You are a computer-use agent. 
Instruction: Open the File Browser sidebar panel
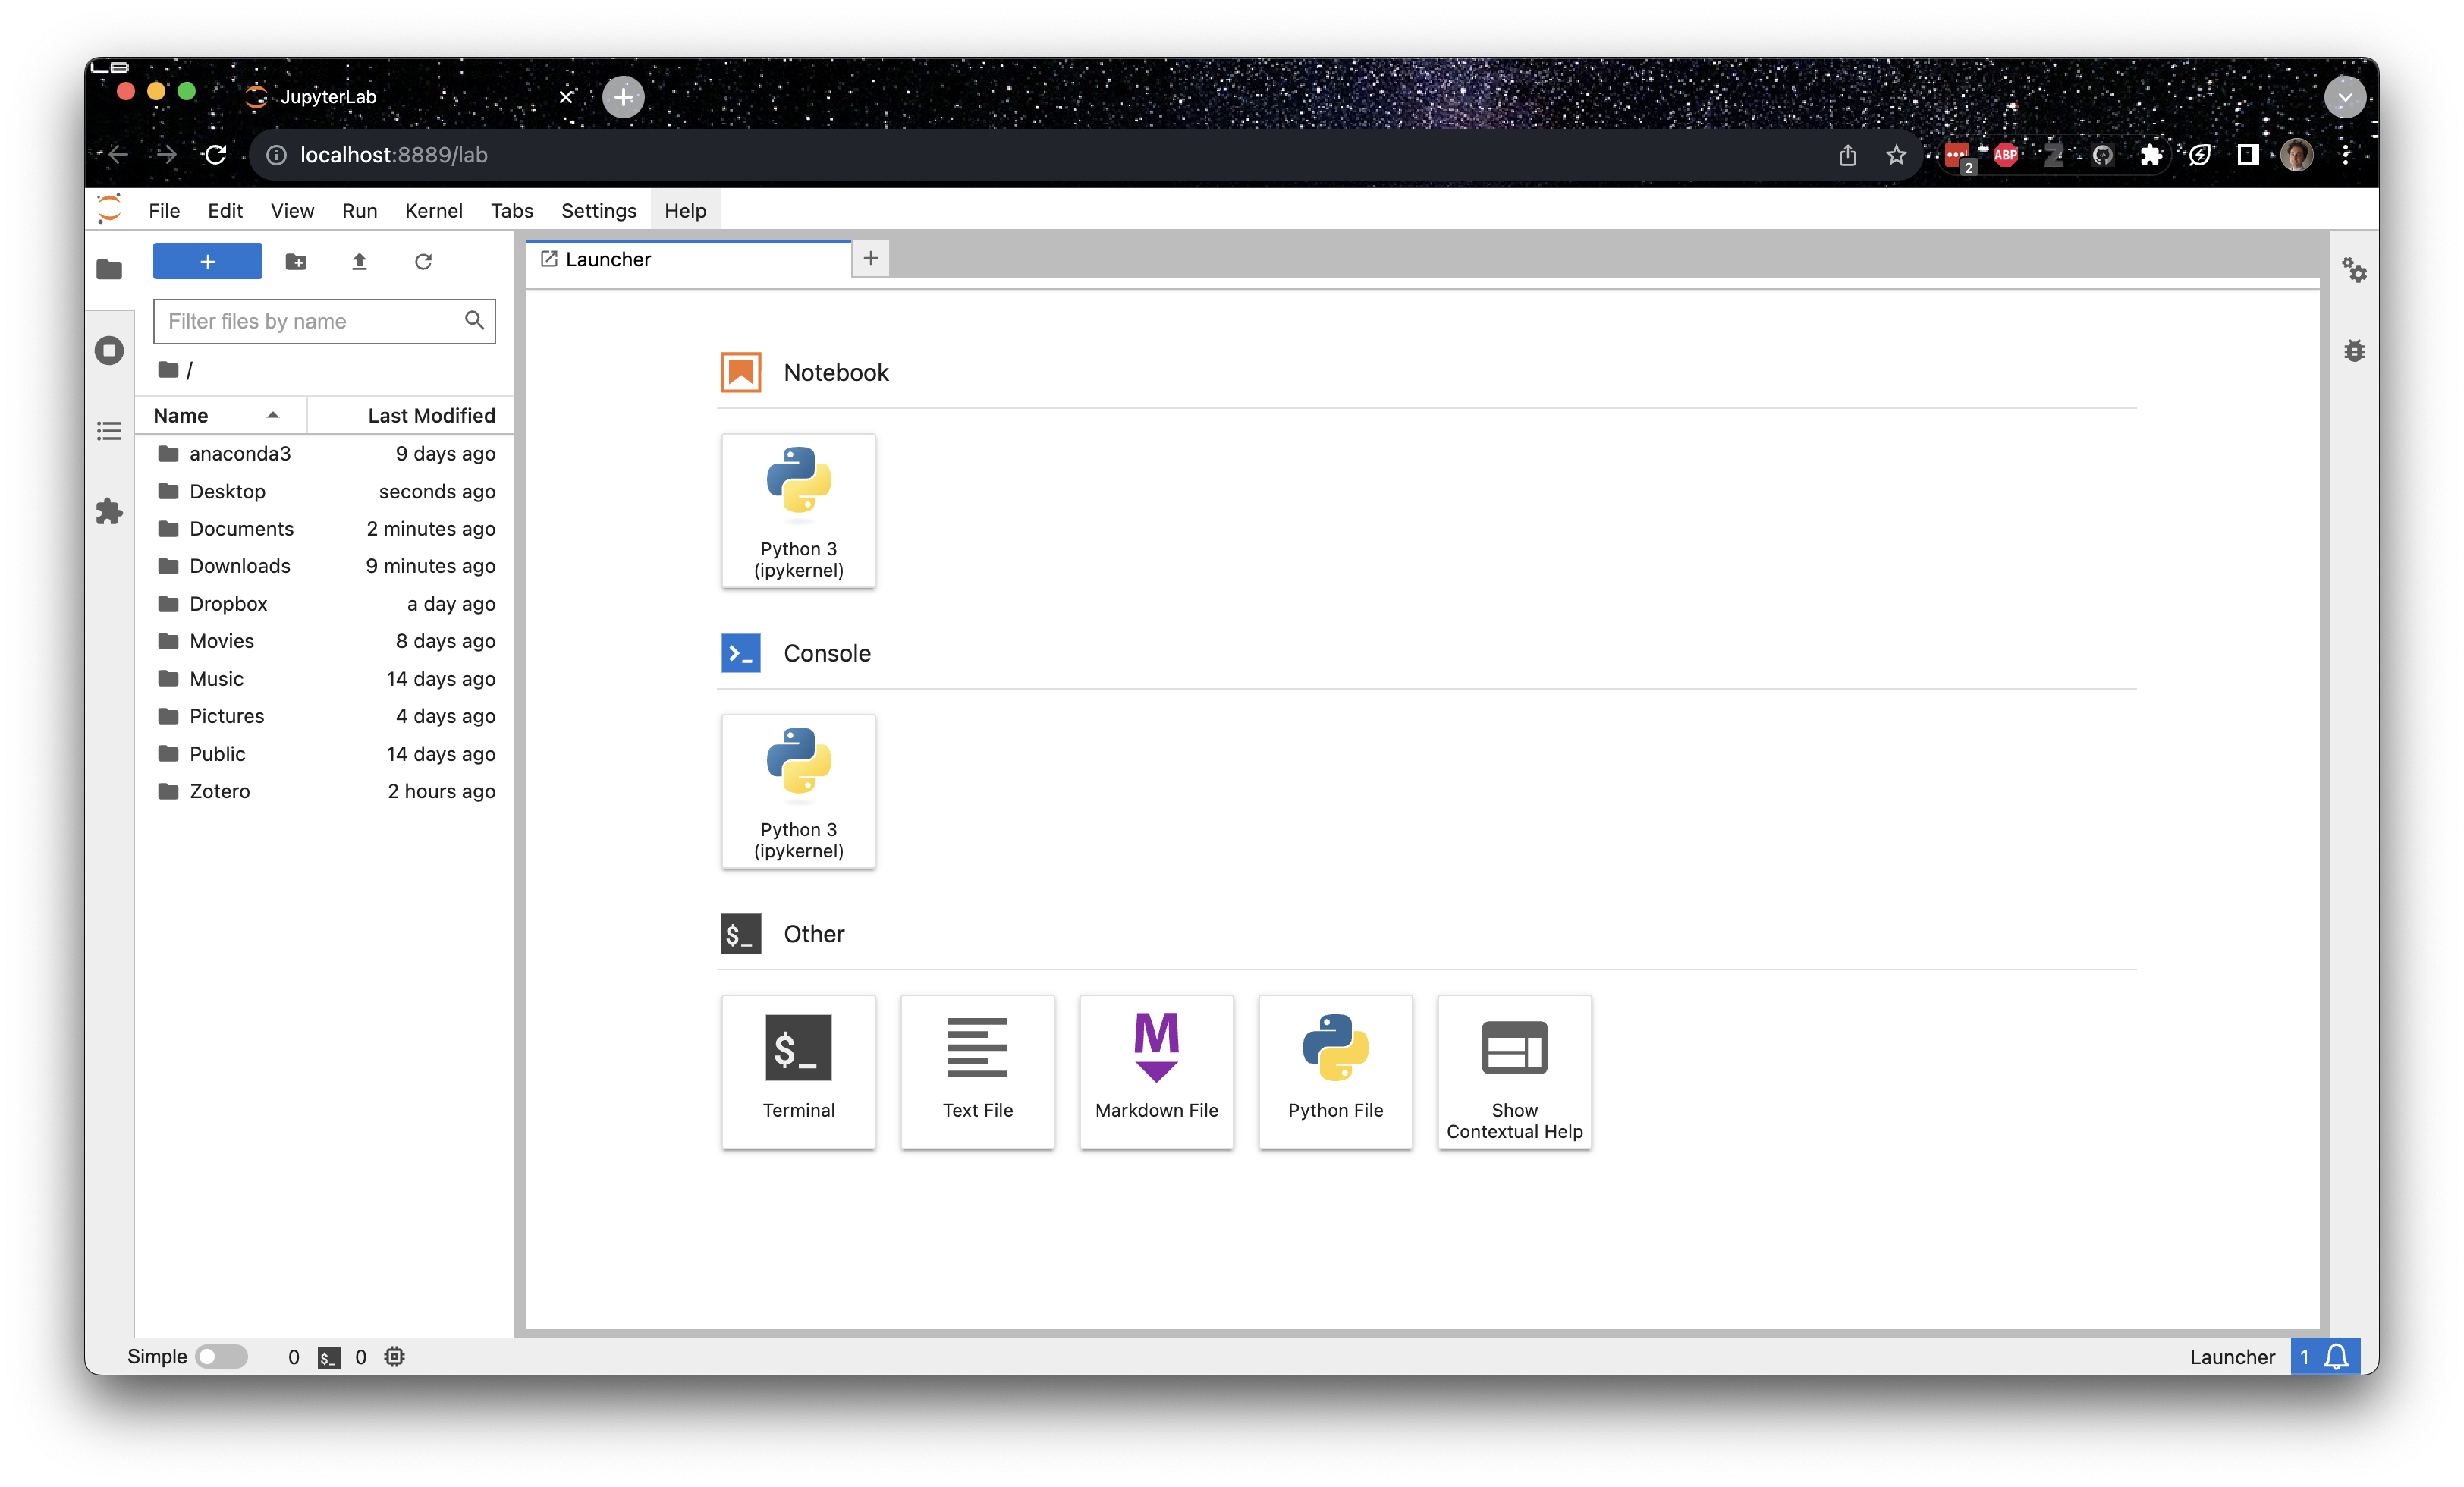tap(109, 268)
